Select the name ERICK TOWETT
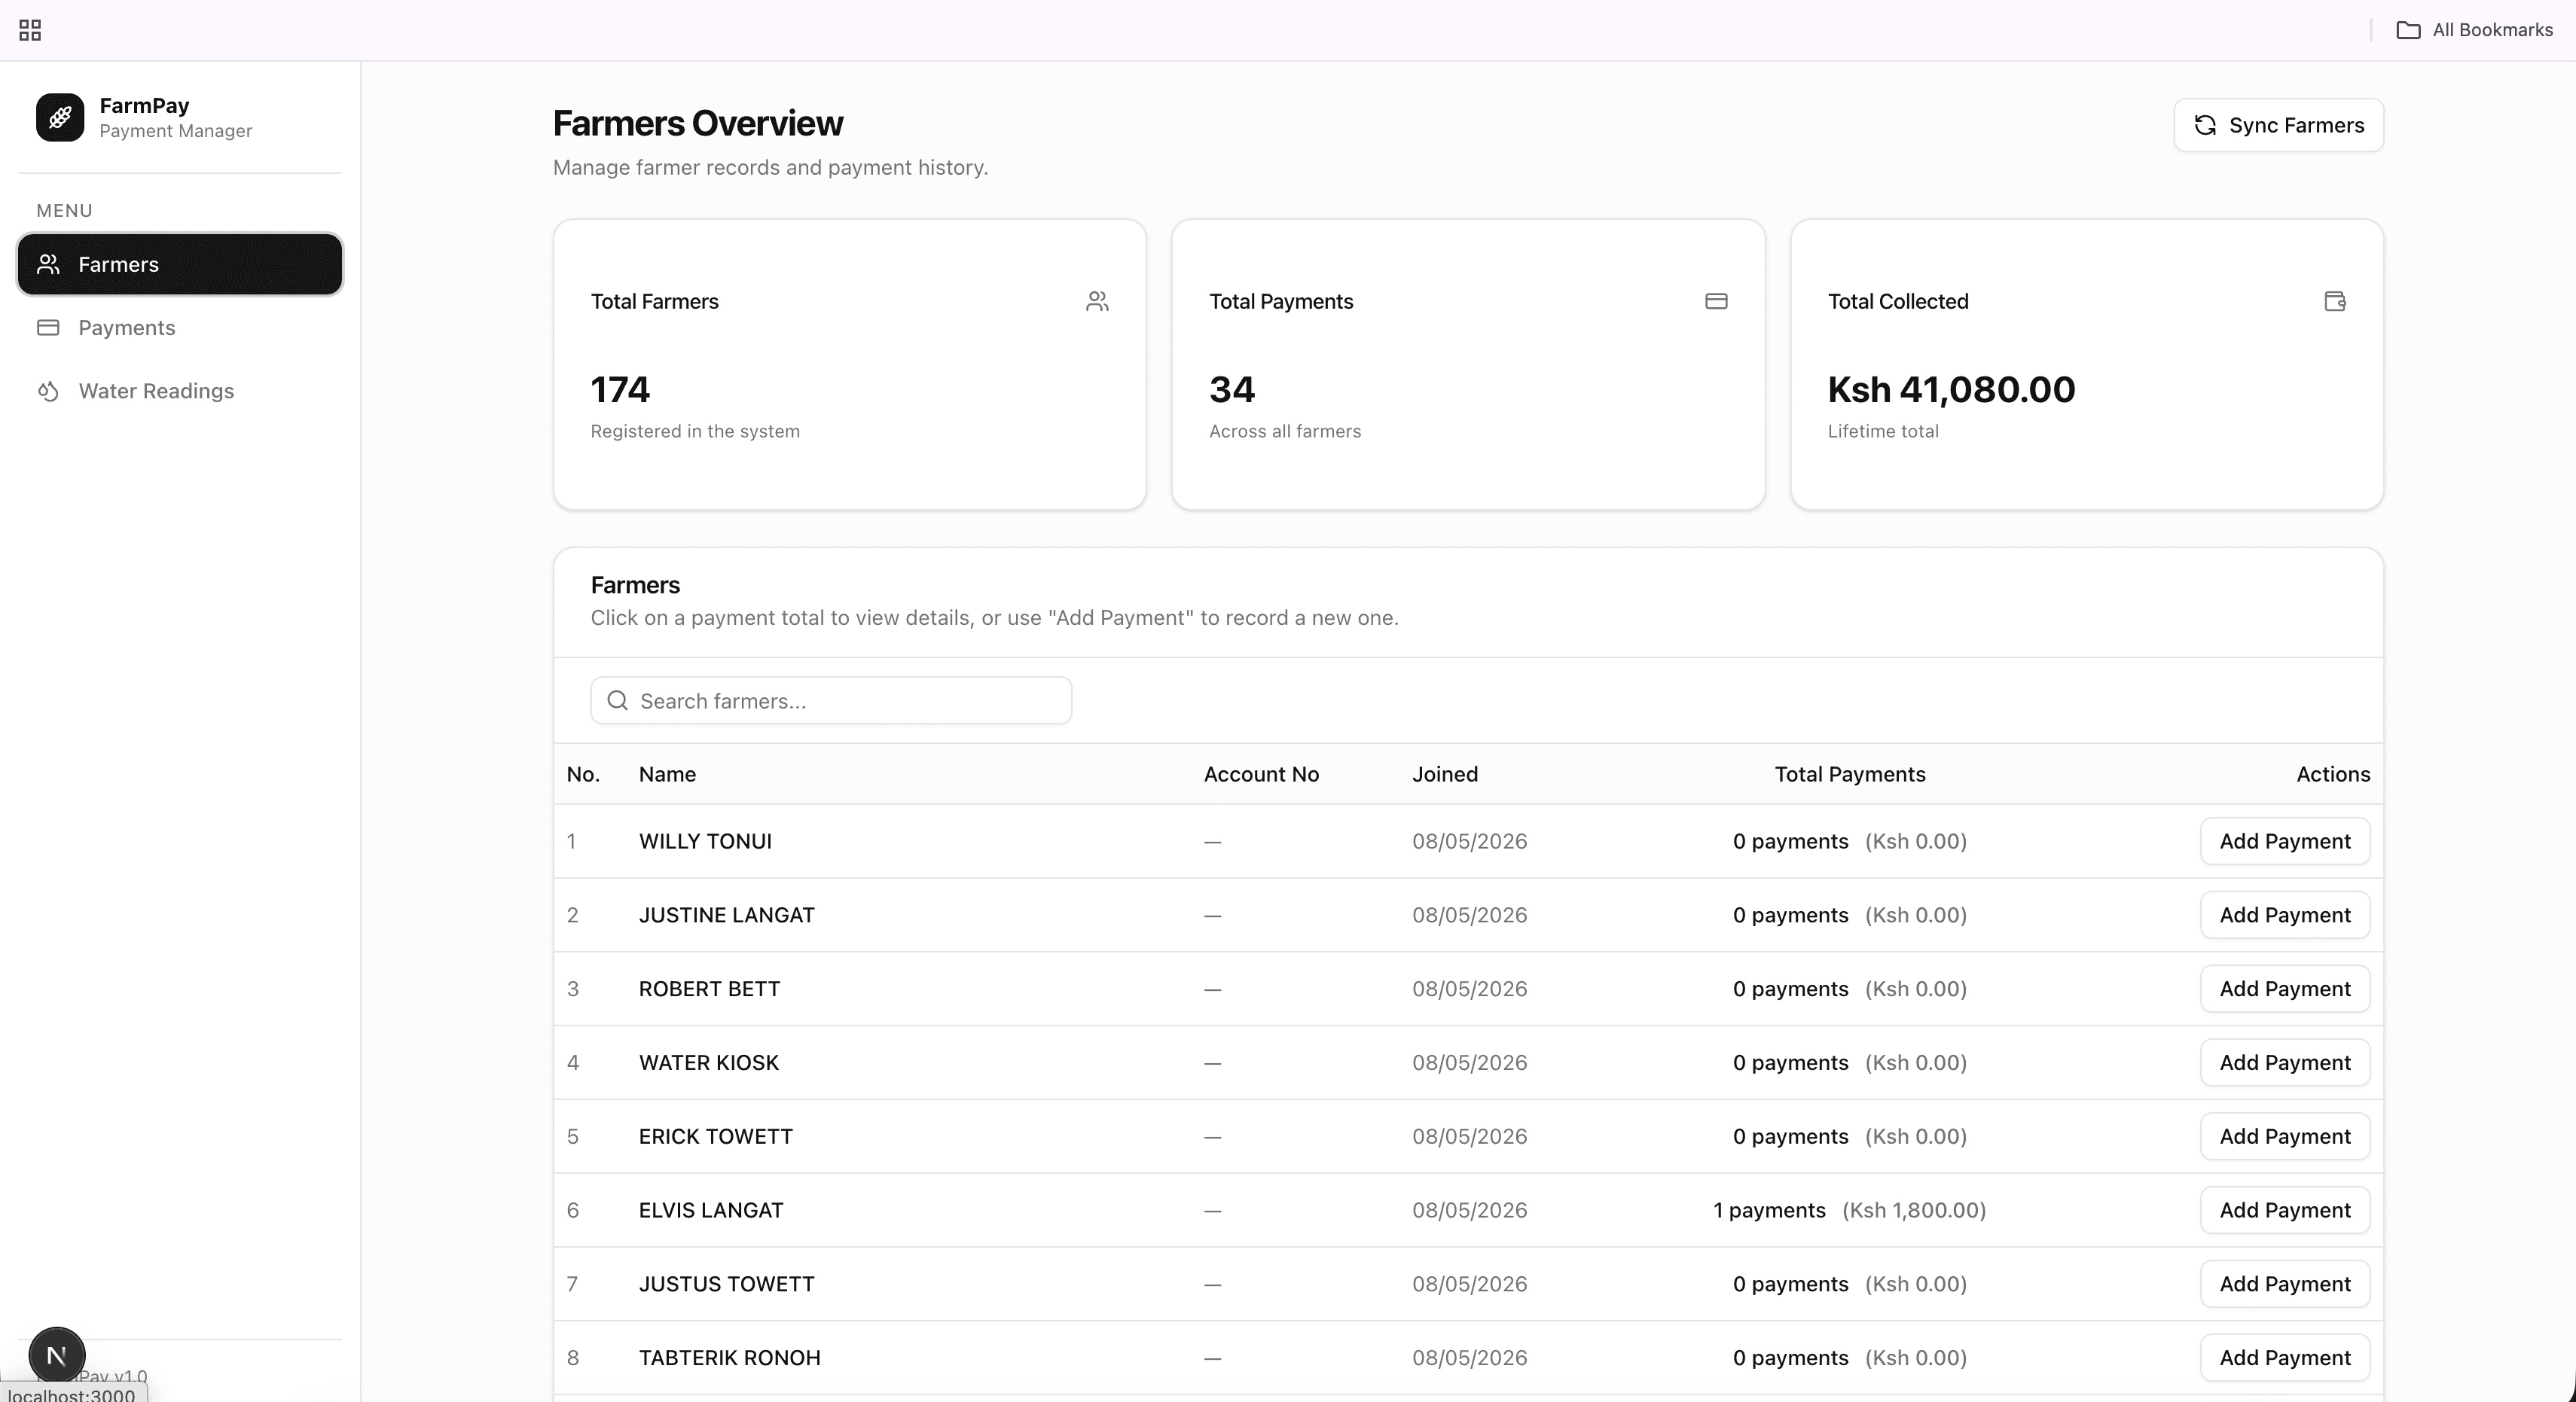The width and height of the screenshot is (2576, 1402). pyautogui.click(x=716, y=1136)
